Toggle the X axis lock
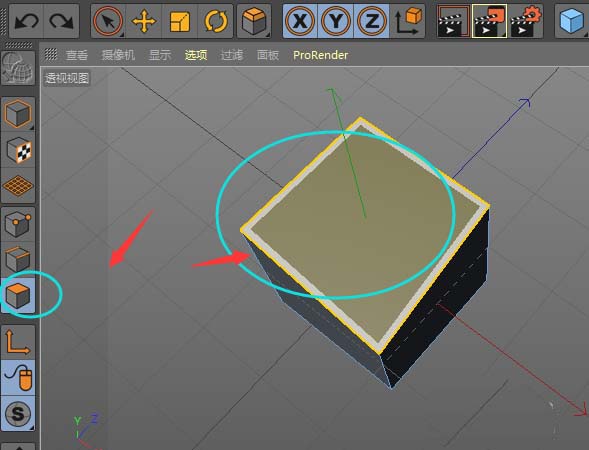 pos(300,21)
